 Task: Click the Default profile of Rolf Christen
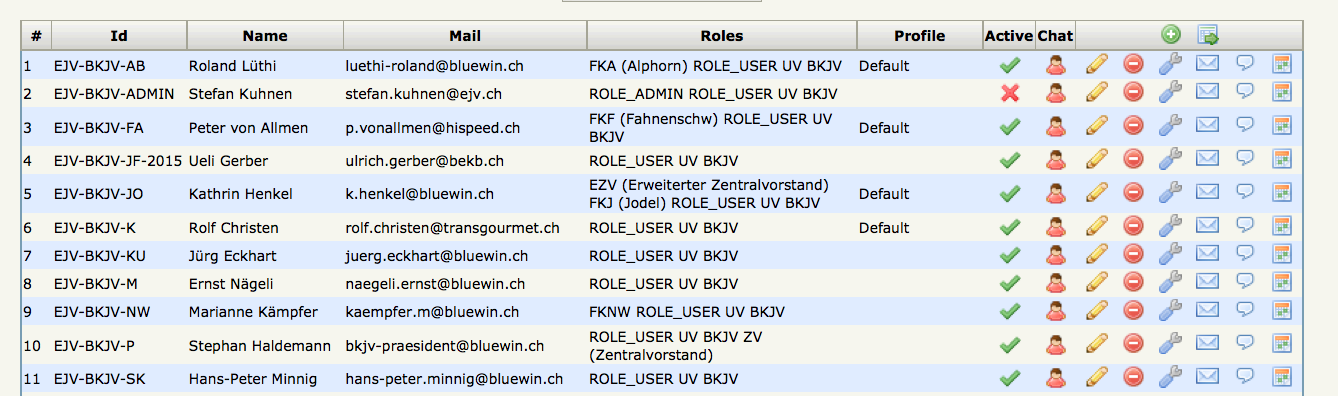pyautogui.click(x=884, y=228)
